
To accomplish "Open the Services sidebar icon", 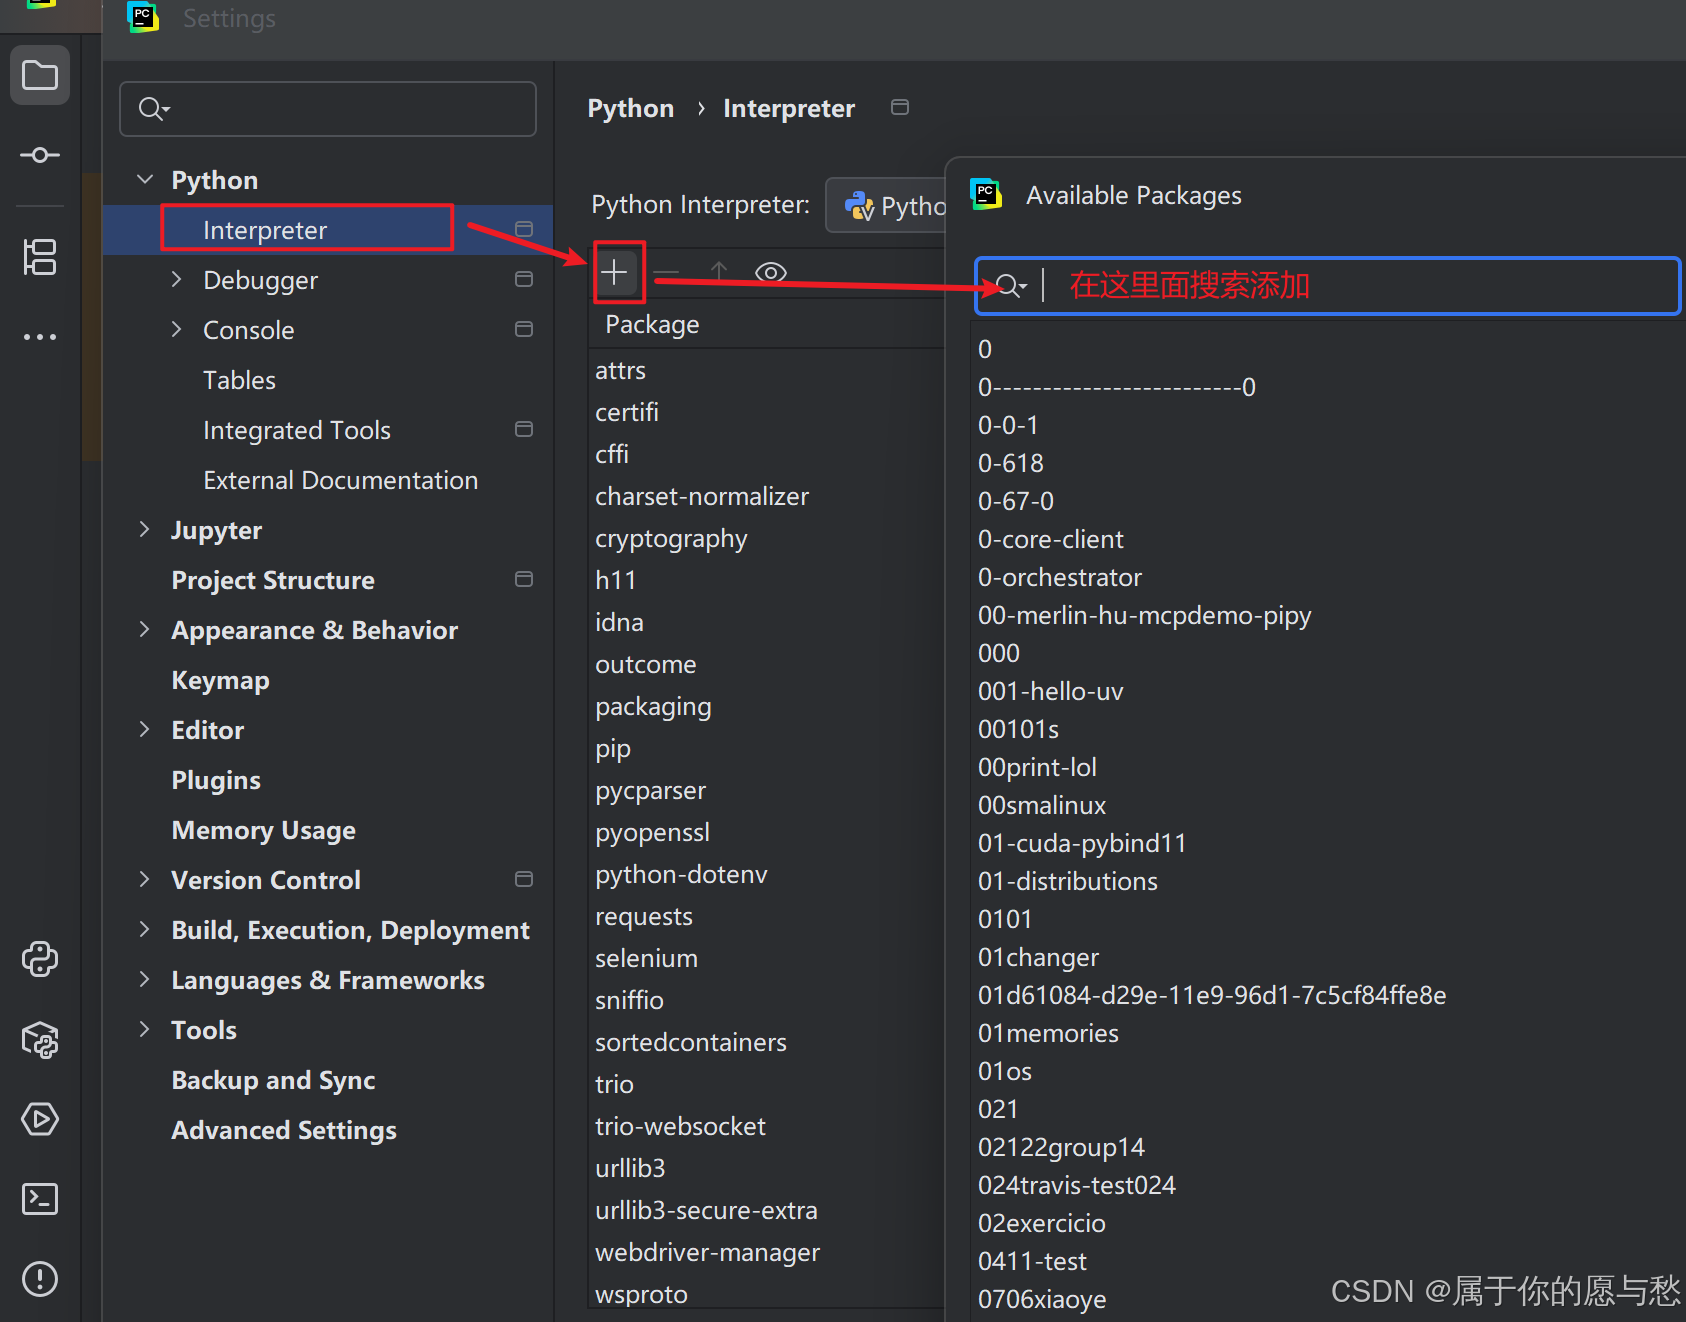I will pyautogui.click(x=40, y=1119).
